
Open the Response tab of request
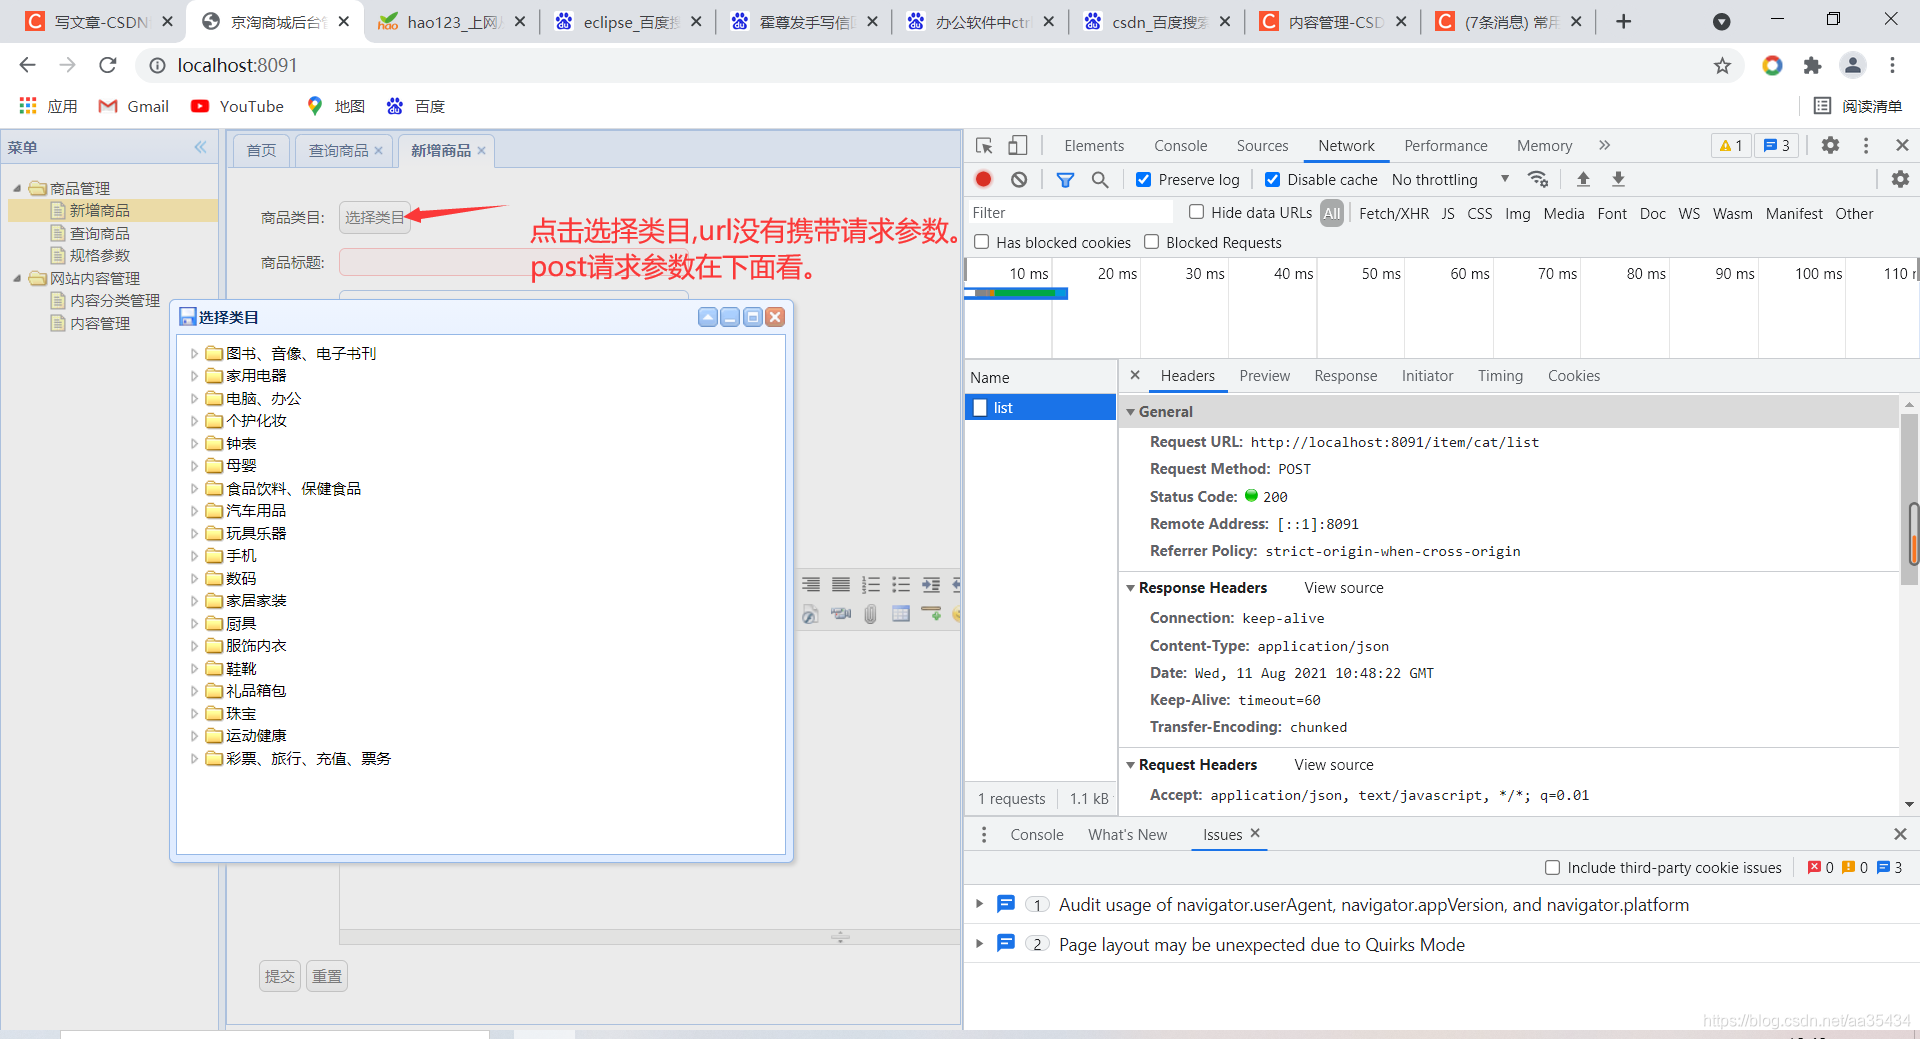click(x=1345, y=376)
